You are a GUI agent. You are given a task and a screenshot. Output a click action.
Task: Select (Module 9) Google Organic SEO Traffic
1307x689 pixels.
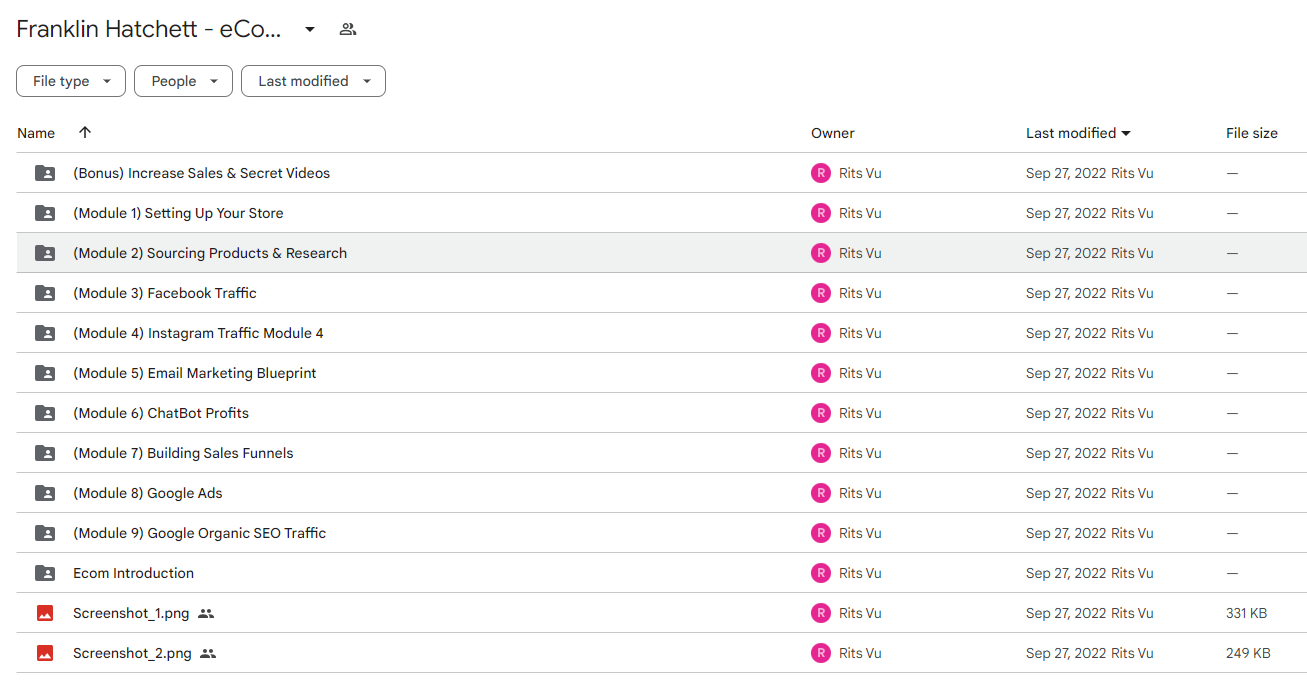(200, 533)
